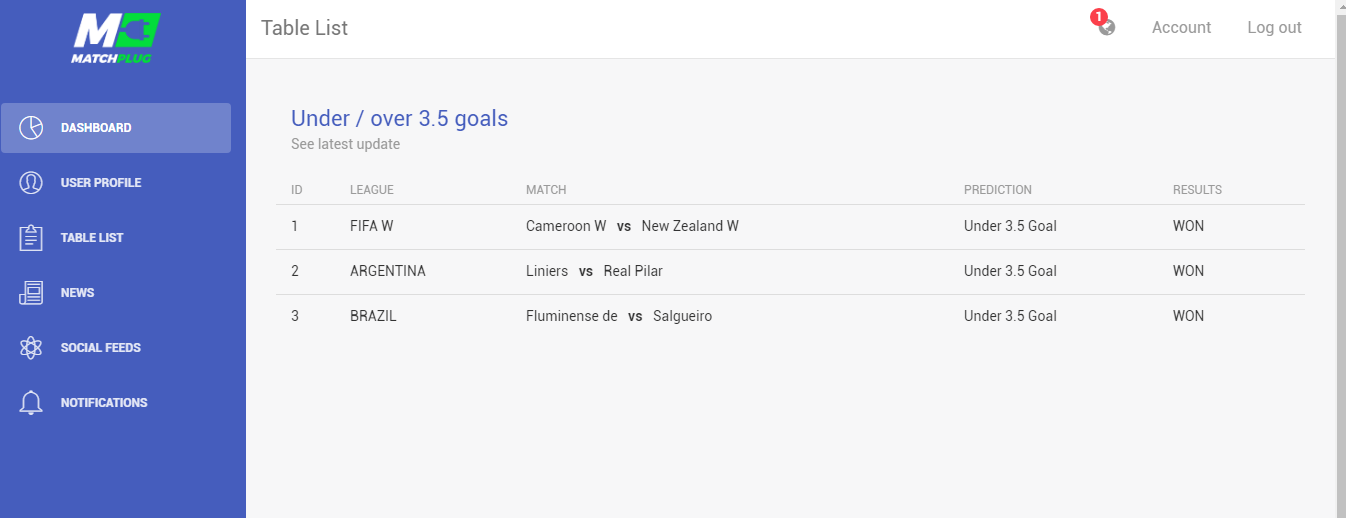Open the News section
Viewport: 1346px width, 518px height.
click(77, 293)
